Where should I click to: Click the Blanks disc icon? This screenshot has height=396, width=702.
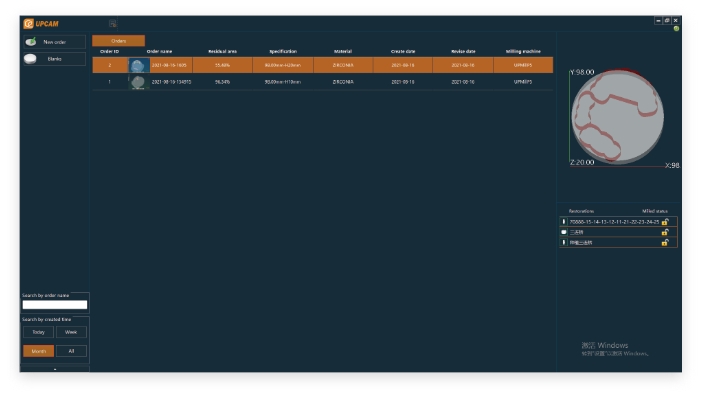coord(30,59)
